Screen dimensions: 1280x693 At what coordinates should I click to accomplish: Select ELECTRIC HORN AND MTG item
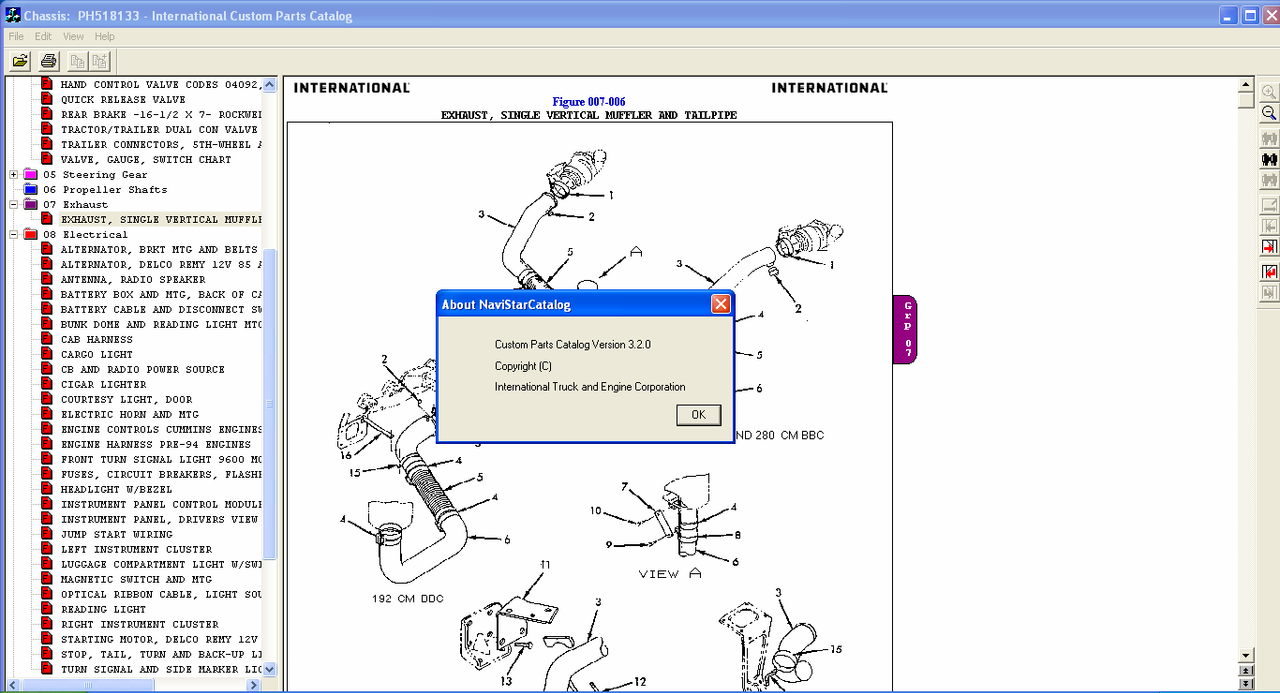[130, 414]
